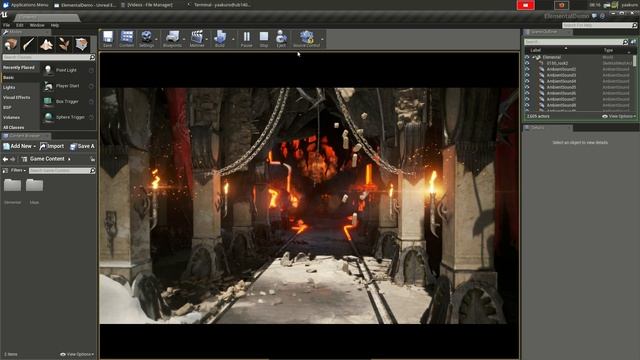Go back in Content Browser history
The height and width of the screenshot is (360, 640).
[5, 159]
